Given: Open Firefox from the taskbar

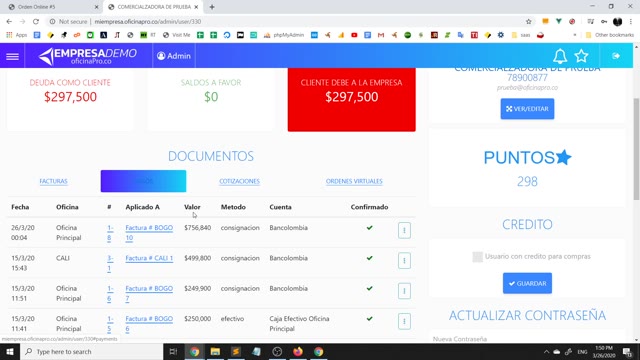Looking at the screenshot, I should pos(298,351).
